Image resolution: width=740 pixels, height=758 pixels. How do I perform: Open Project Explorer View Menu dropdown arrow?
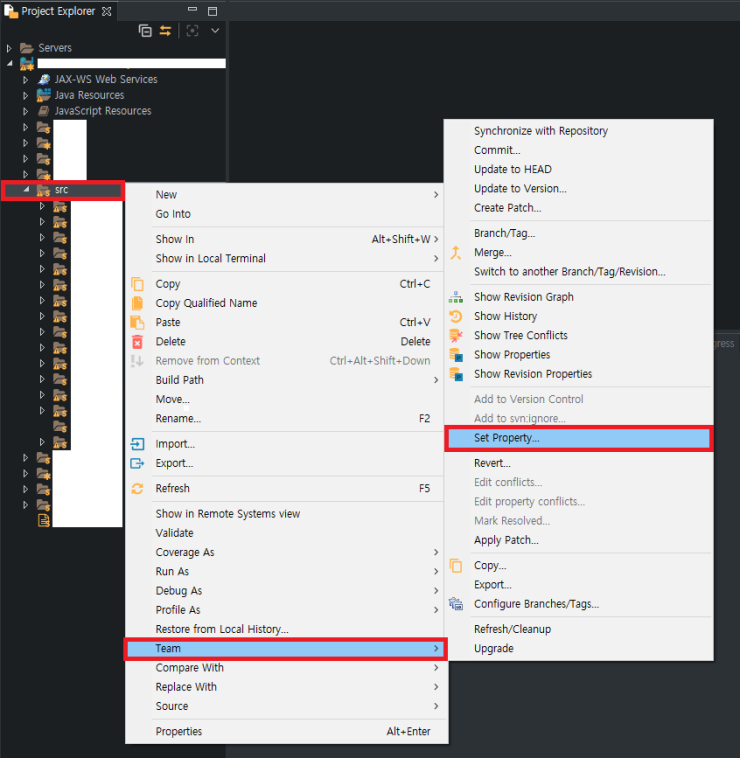pos(215,31)
